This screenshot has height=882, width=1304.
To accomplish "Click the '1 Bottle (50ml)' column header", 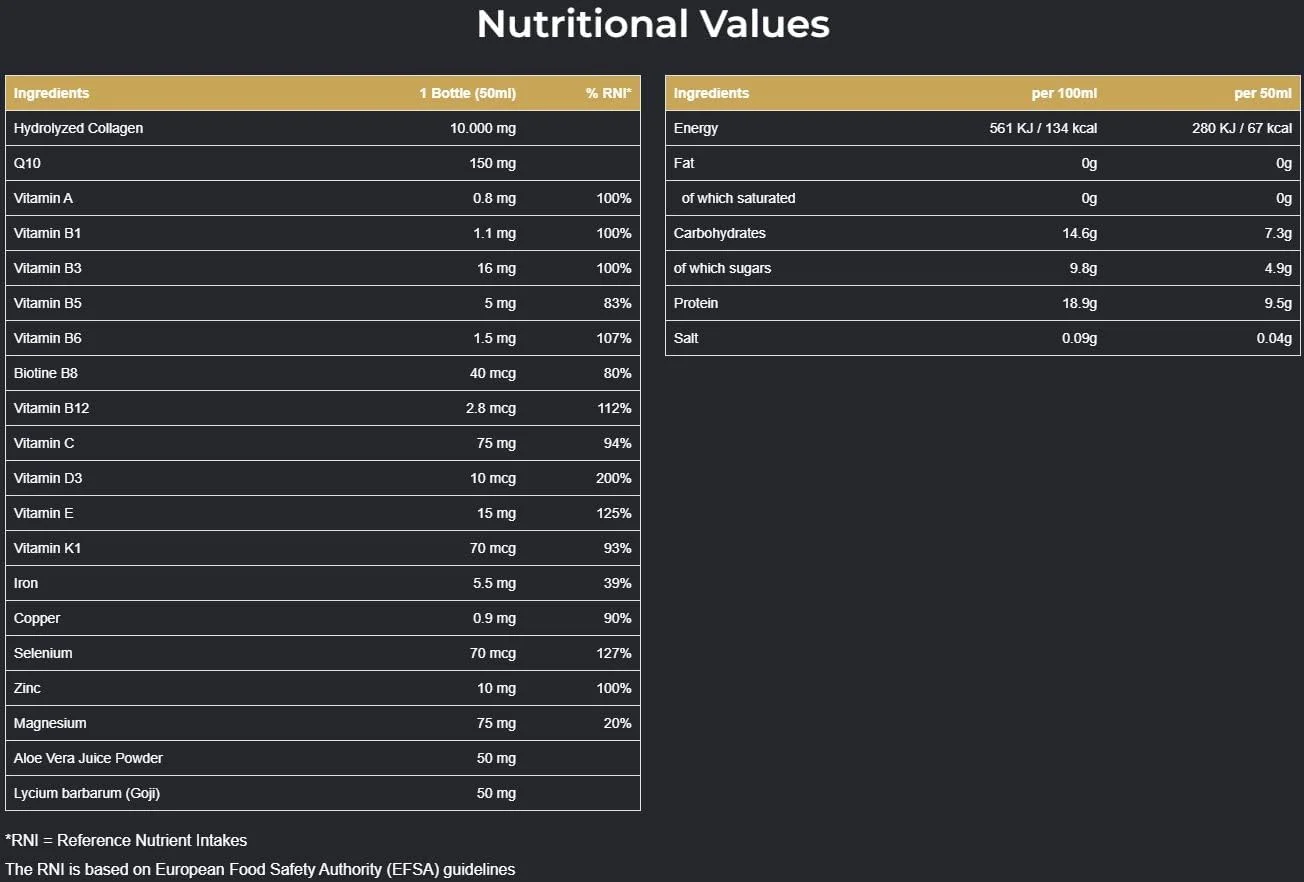I will click(467, 93).
